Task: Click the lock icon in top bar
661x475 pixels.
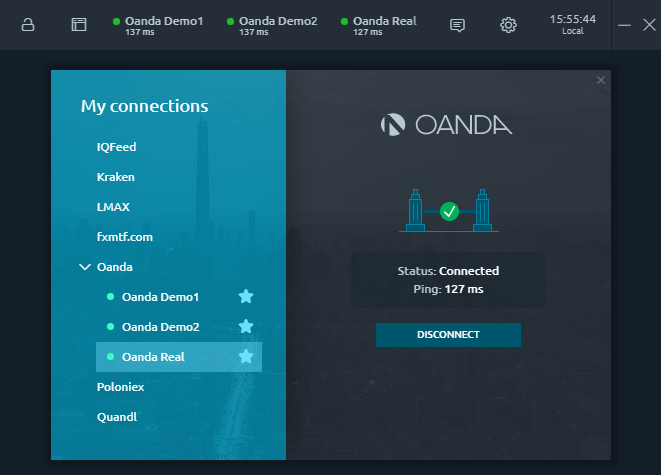Action: tap(28, 25)
